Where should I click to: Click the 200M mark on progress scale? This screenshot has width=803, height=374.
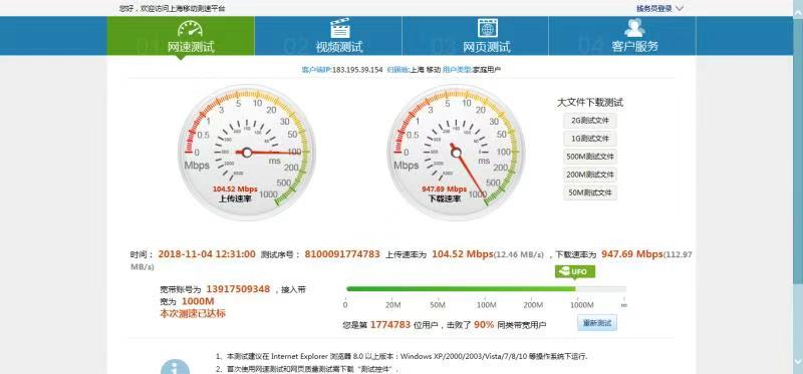[533, 305]
